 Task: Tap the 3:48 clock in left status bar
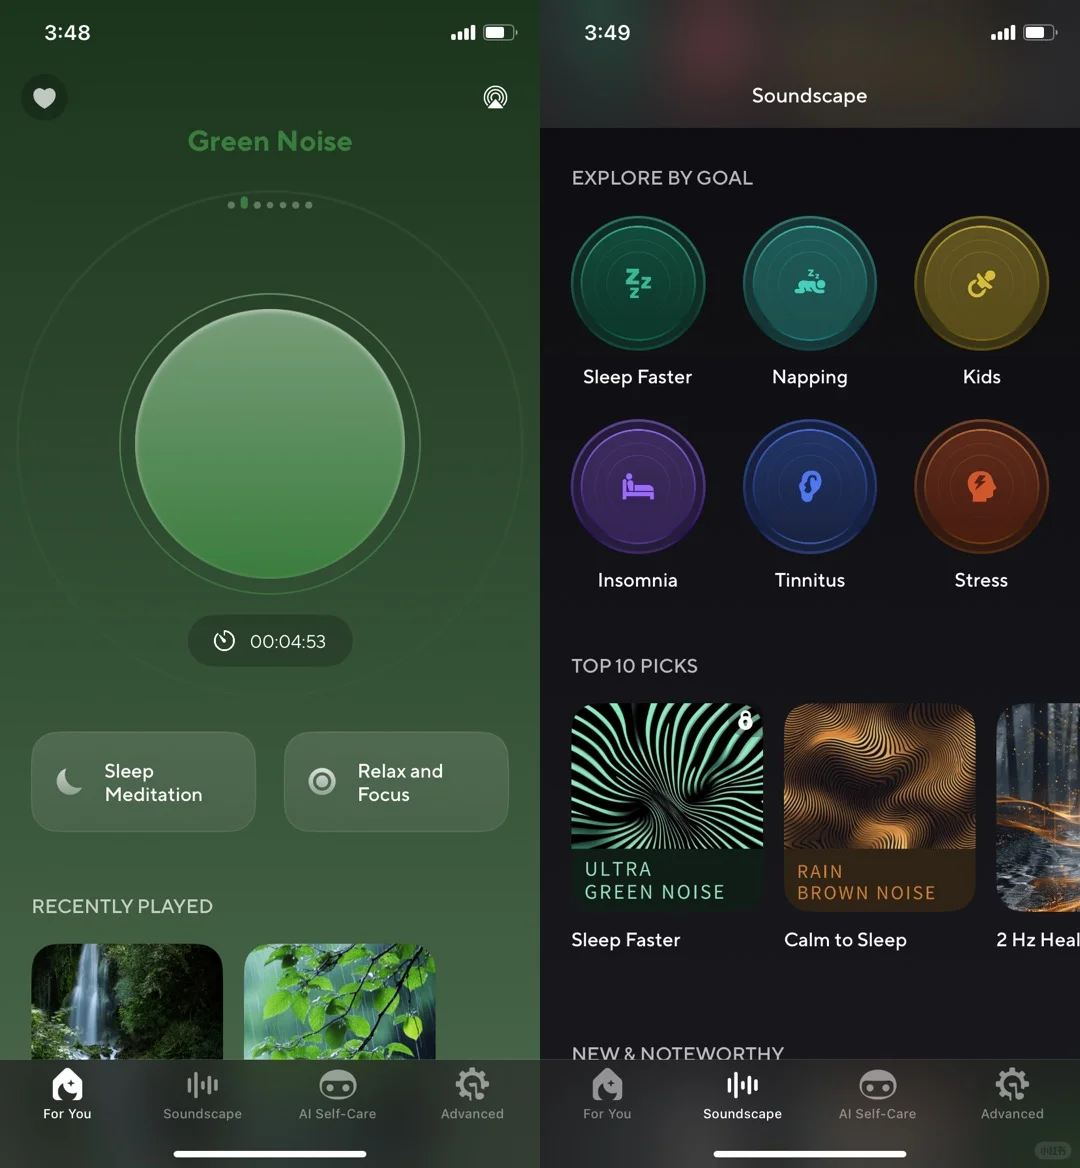(67, 33)
